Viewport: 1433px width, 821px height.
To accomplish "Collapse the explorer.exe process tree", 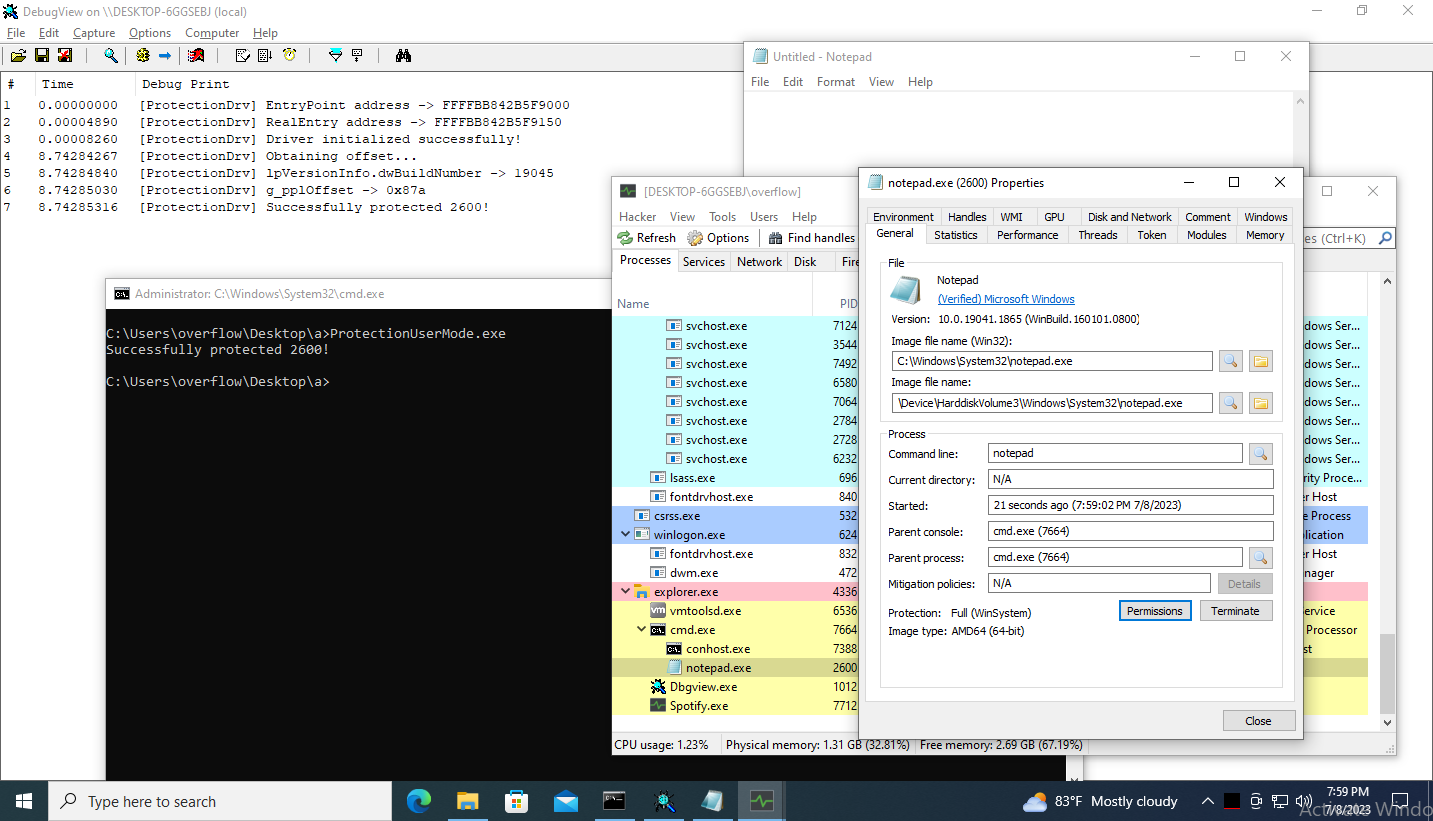I will [627, 591].
